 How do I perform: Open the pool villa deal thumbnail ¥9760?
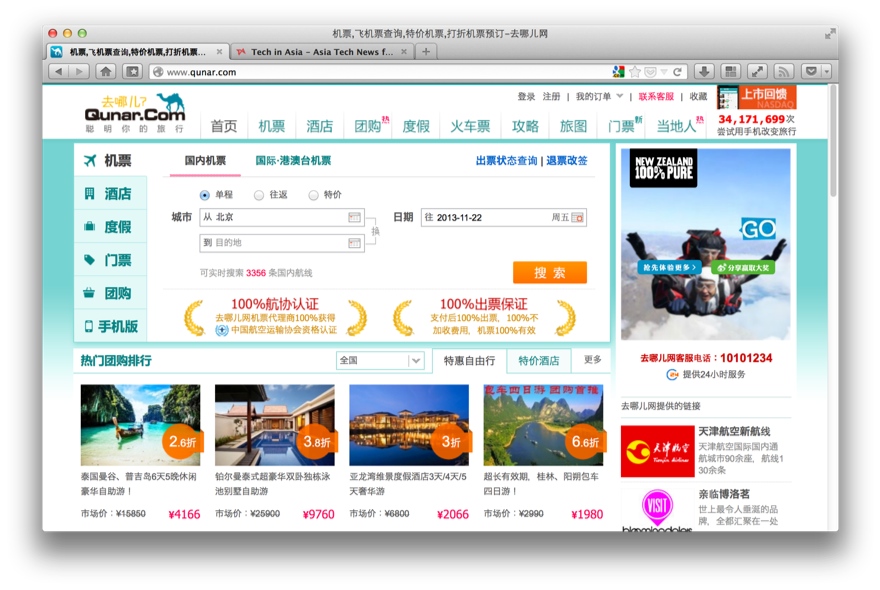[x=274, y=425]
